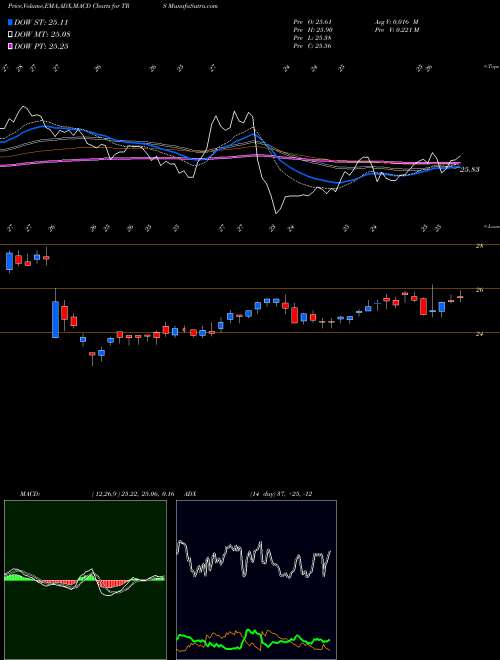Click the previous open value 'Pre O: 25.61'
The image size is (500, 660).
coord(314,21)
